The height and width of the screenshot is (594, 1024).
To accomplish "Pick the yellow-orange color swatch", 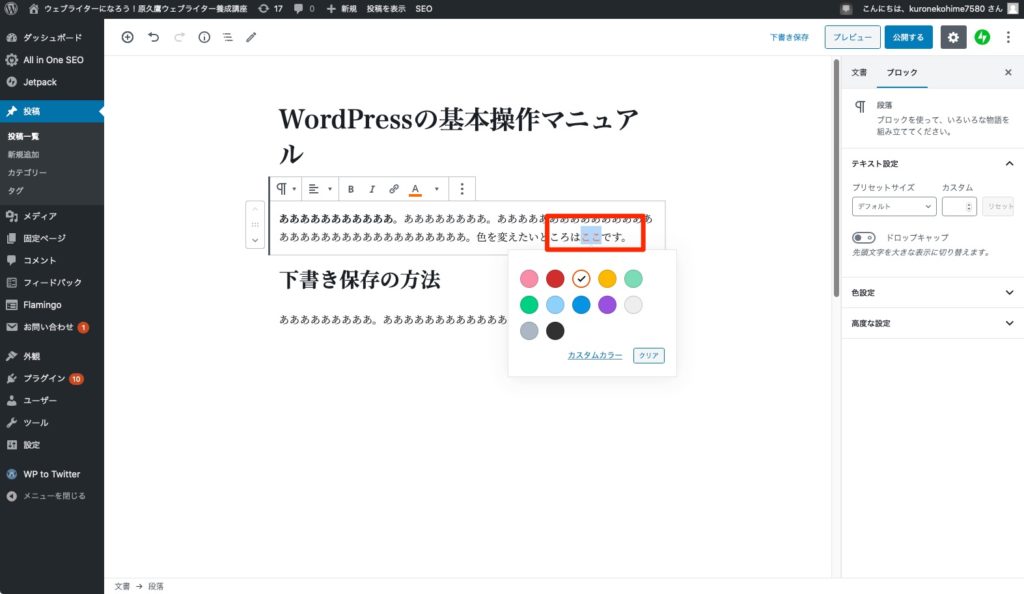I will [x=607, y=279].
